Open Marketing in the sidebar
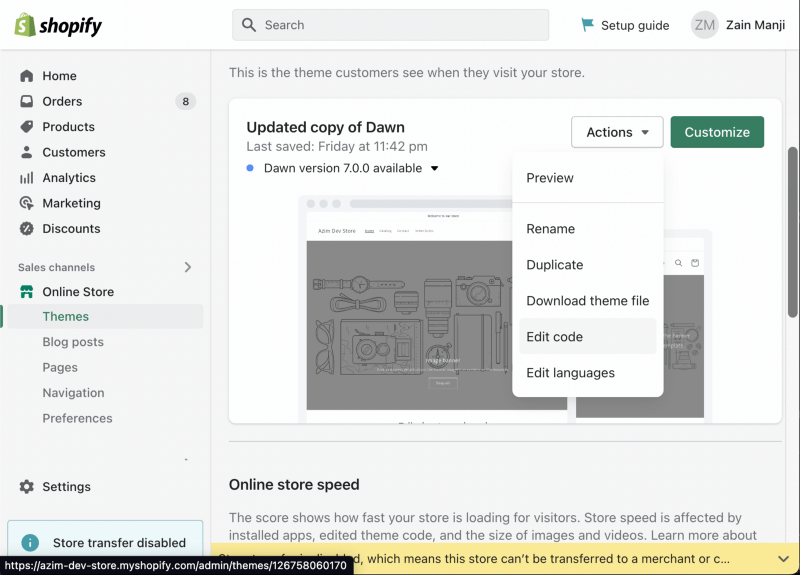Viewport: 800px width, 575px height. 71,203
